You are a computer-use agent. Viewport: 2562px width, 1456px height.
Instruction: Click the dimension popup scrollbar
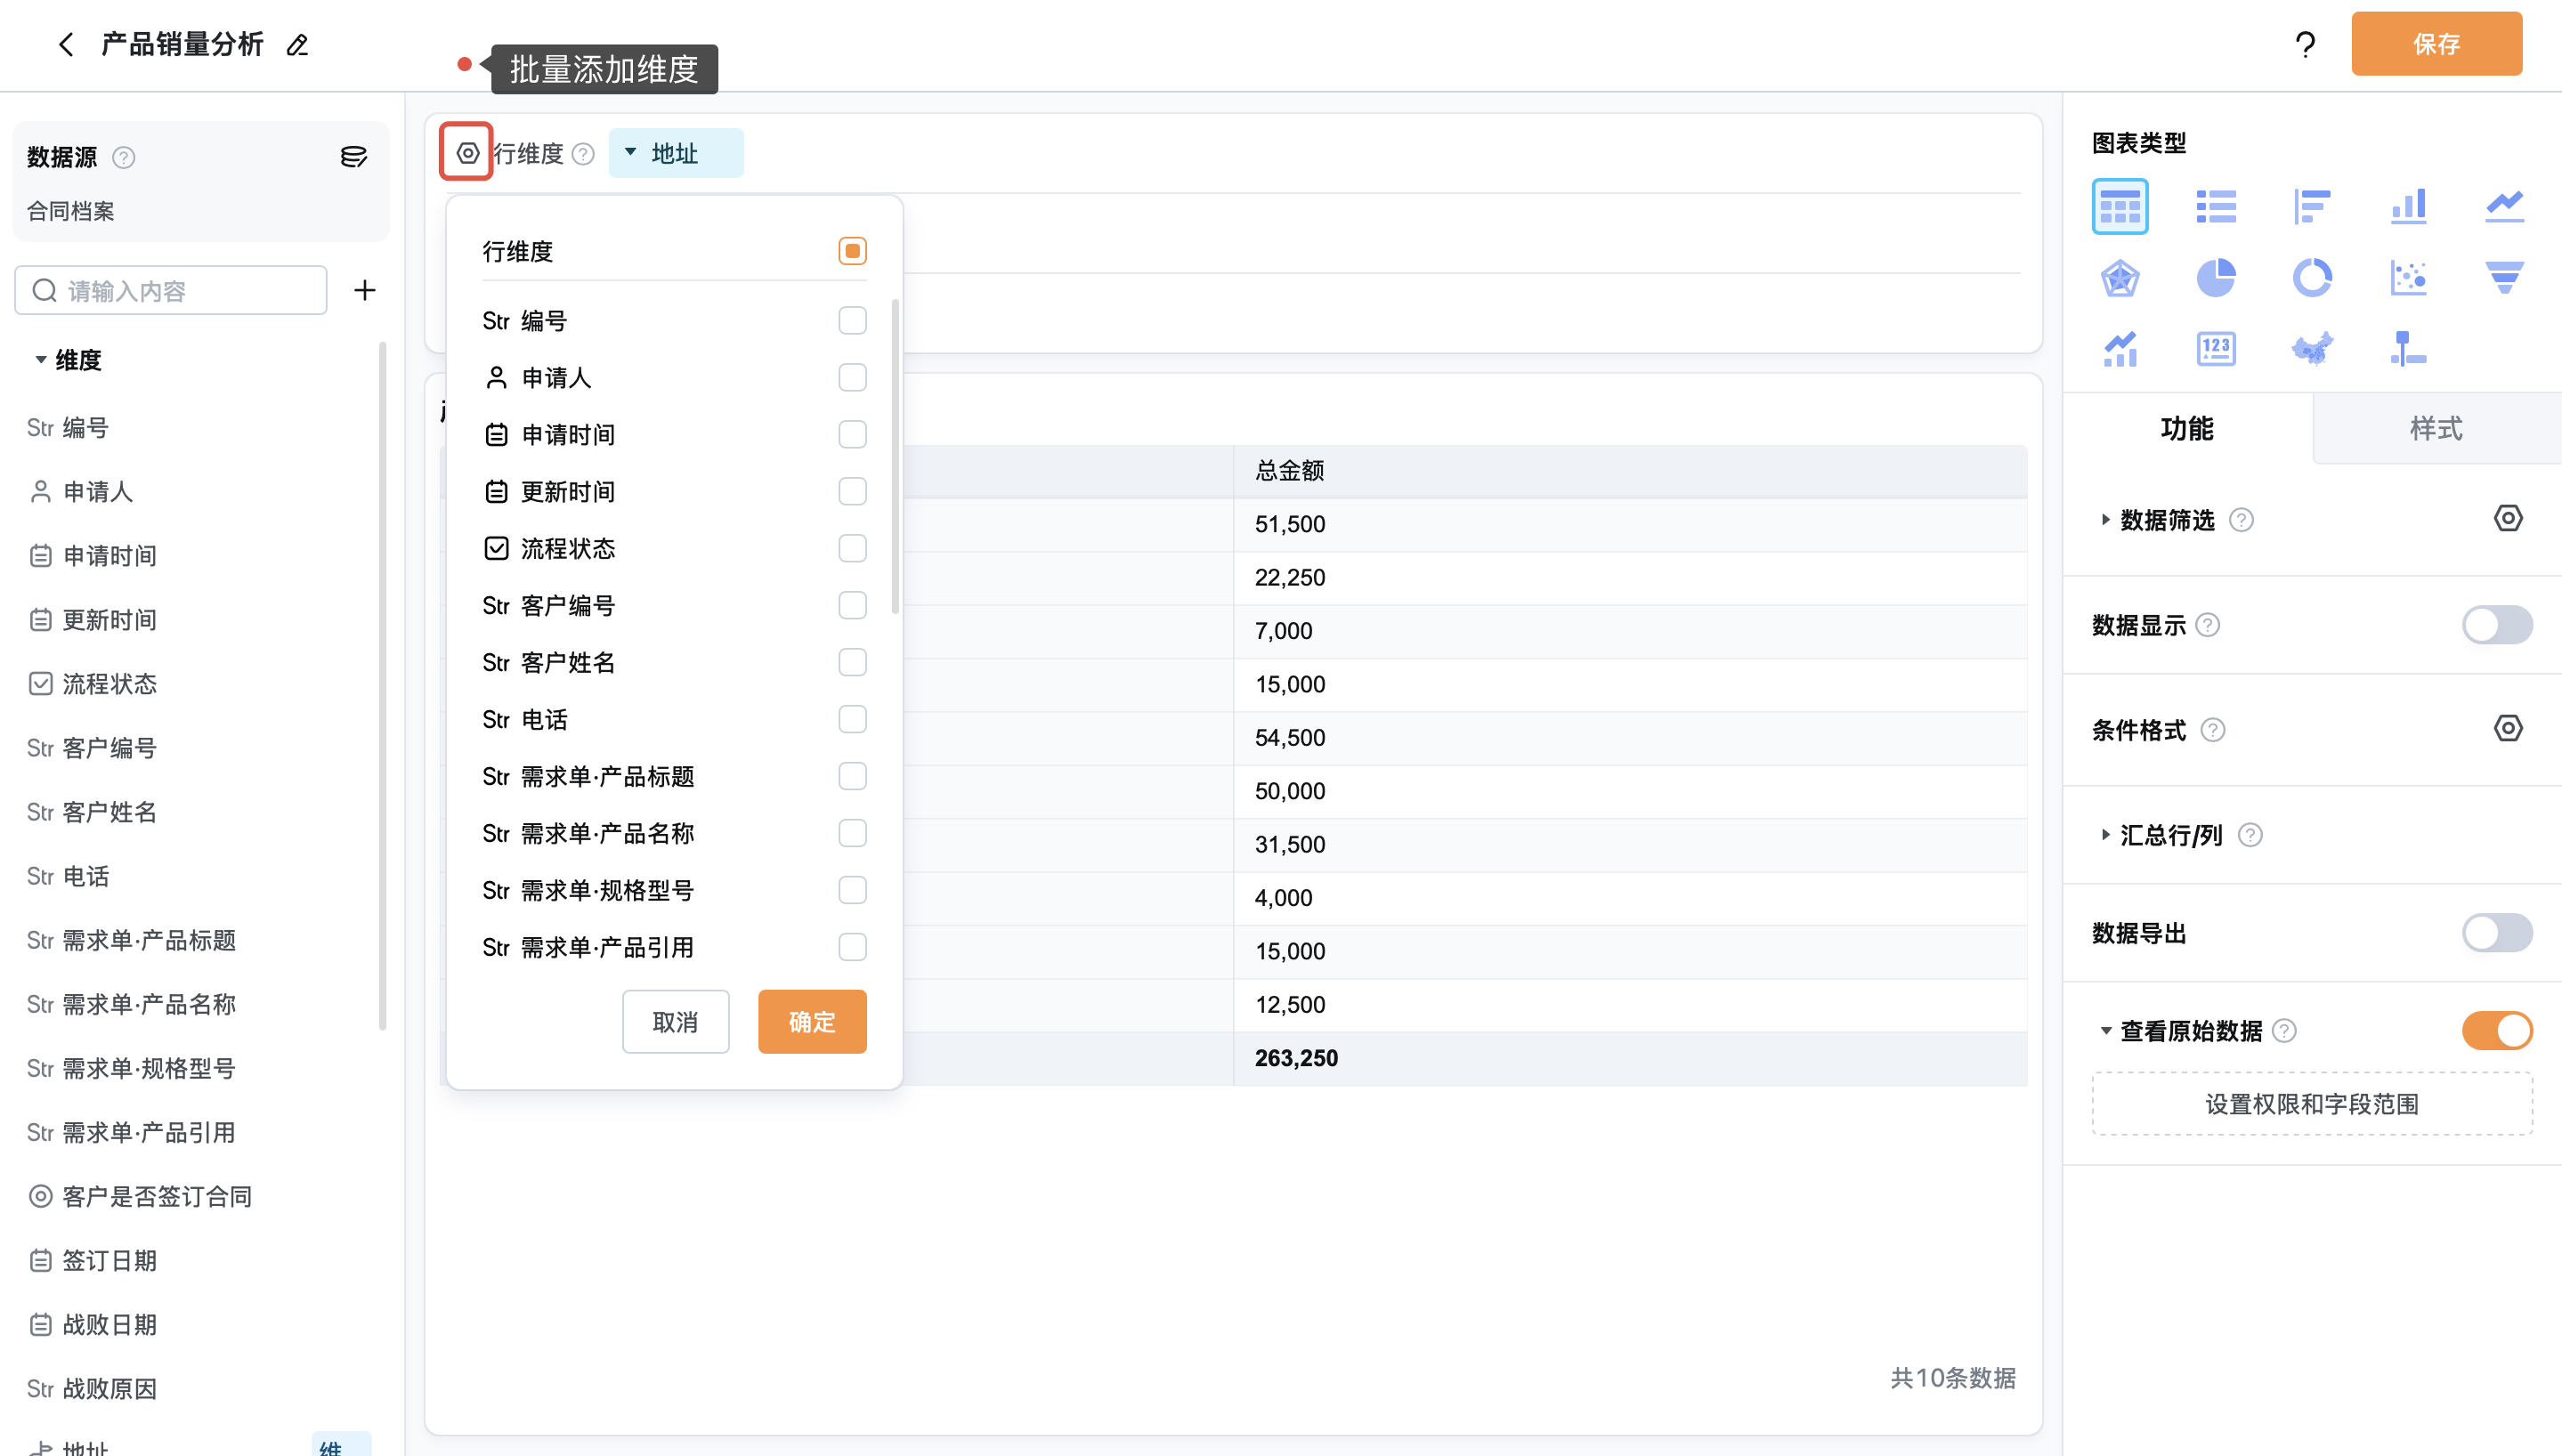click(895, 456)
